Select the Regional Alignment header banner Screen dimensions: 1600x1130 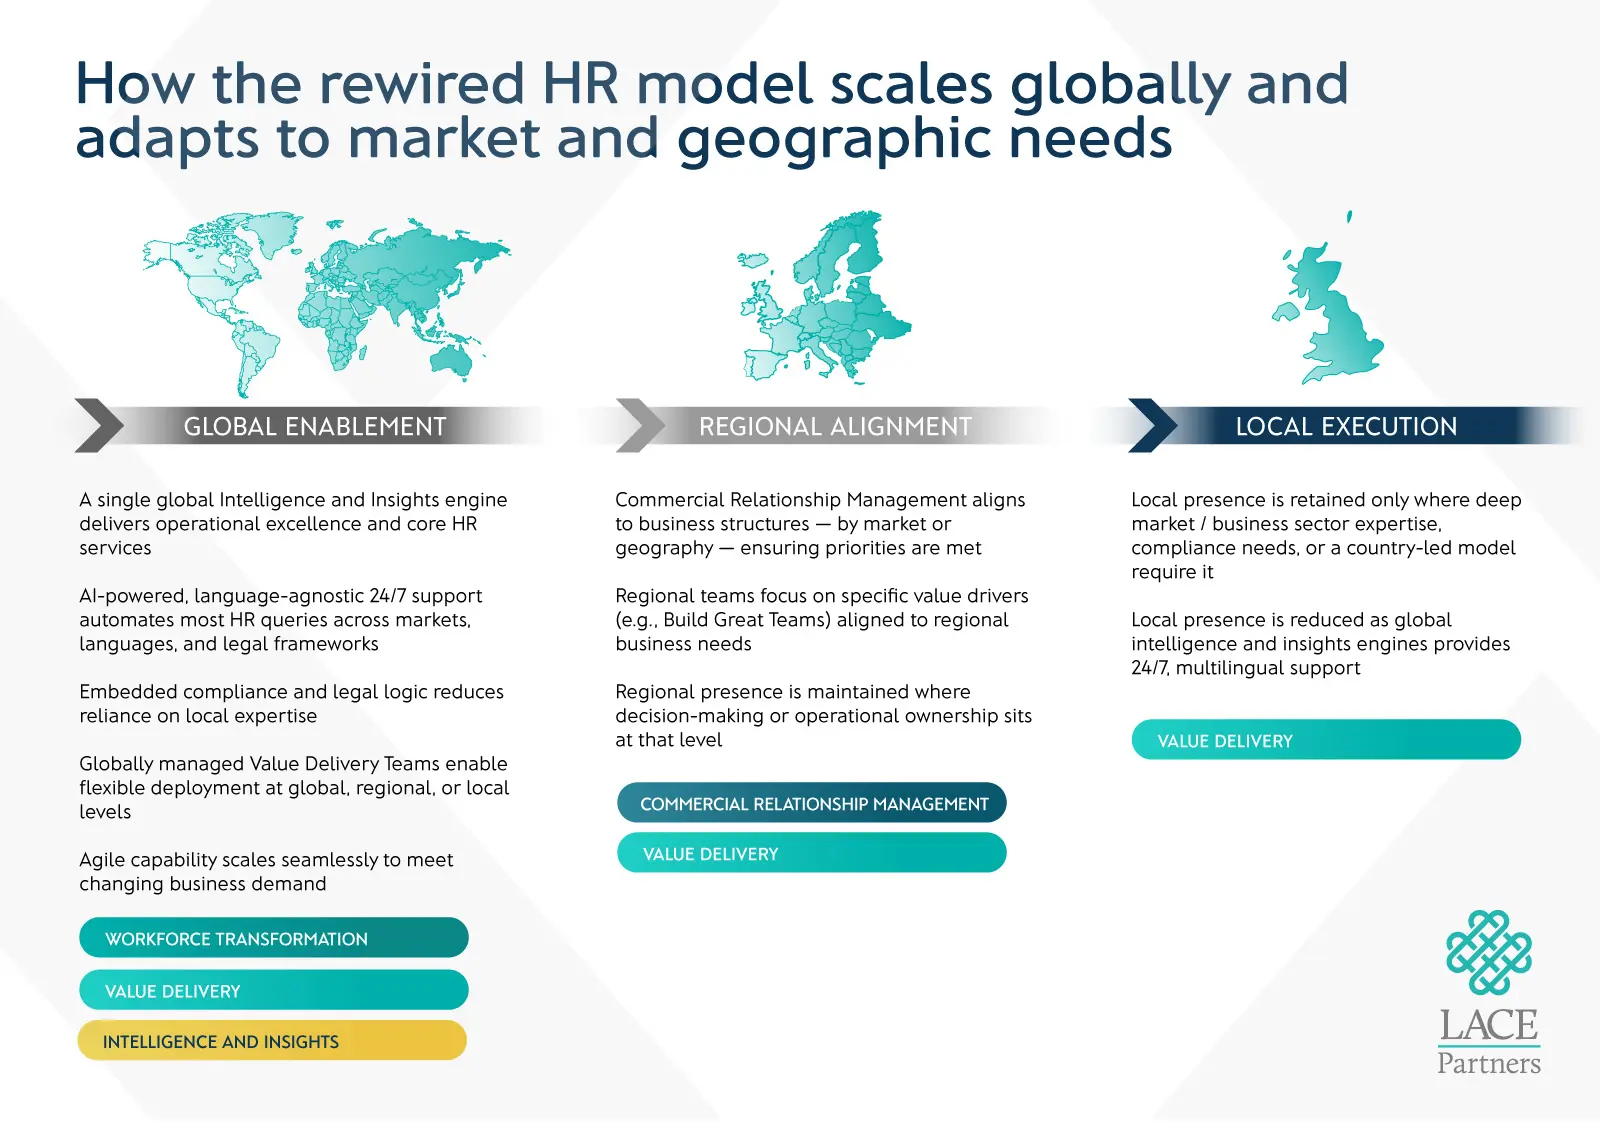coord(835,426)
